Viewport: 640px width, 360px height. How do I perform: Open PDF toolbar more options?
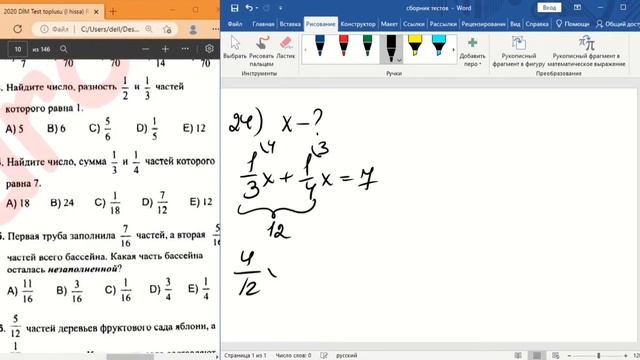(185, 49)
